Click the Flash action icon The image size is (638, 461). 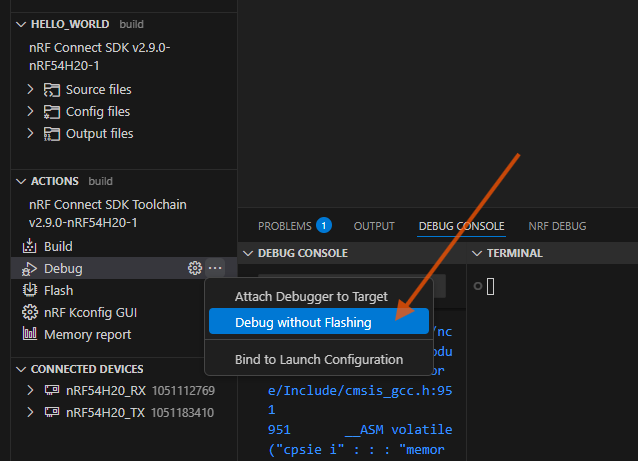point(29,290)
